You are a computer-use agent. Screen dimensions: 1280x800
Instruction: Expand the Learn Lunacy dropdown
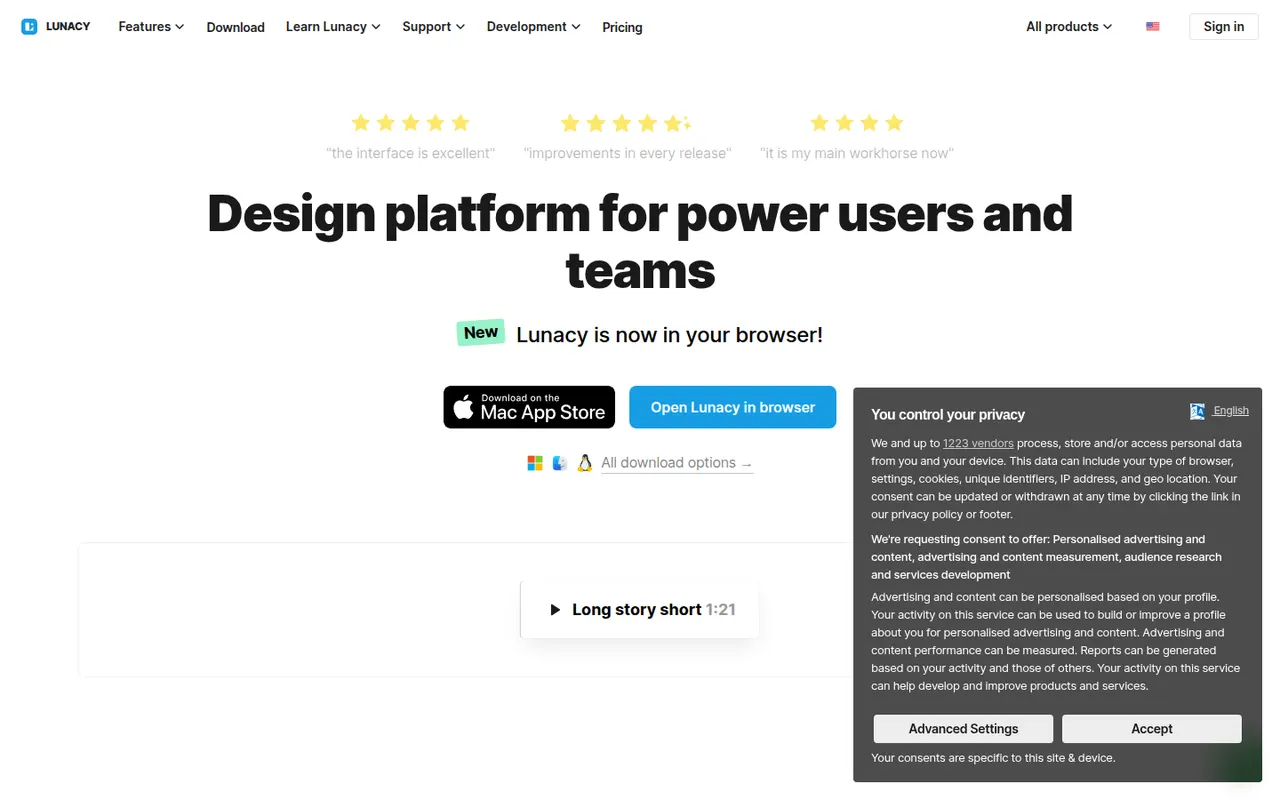(x=333, y=27)
